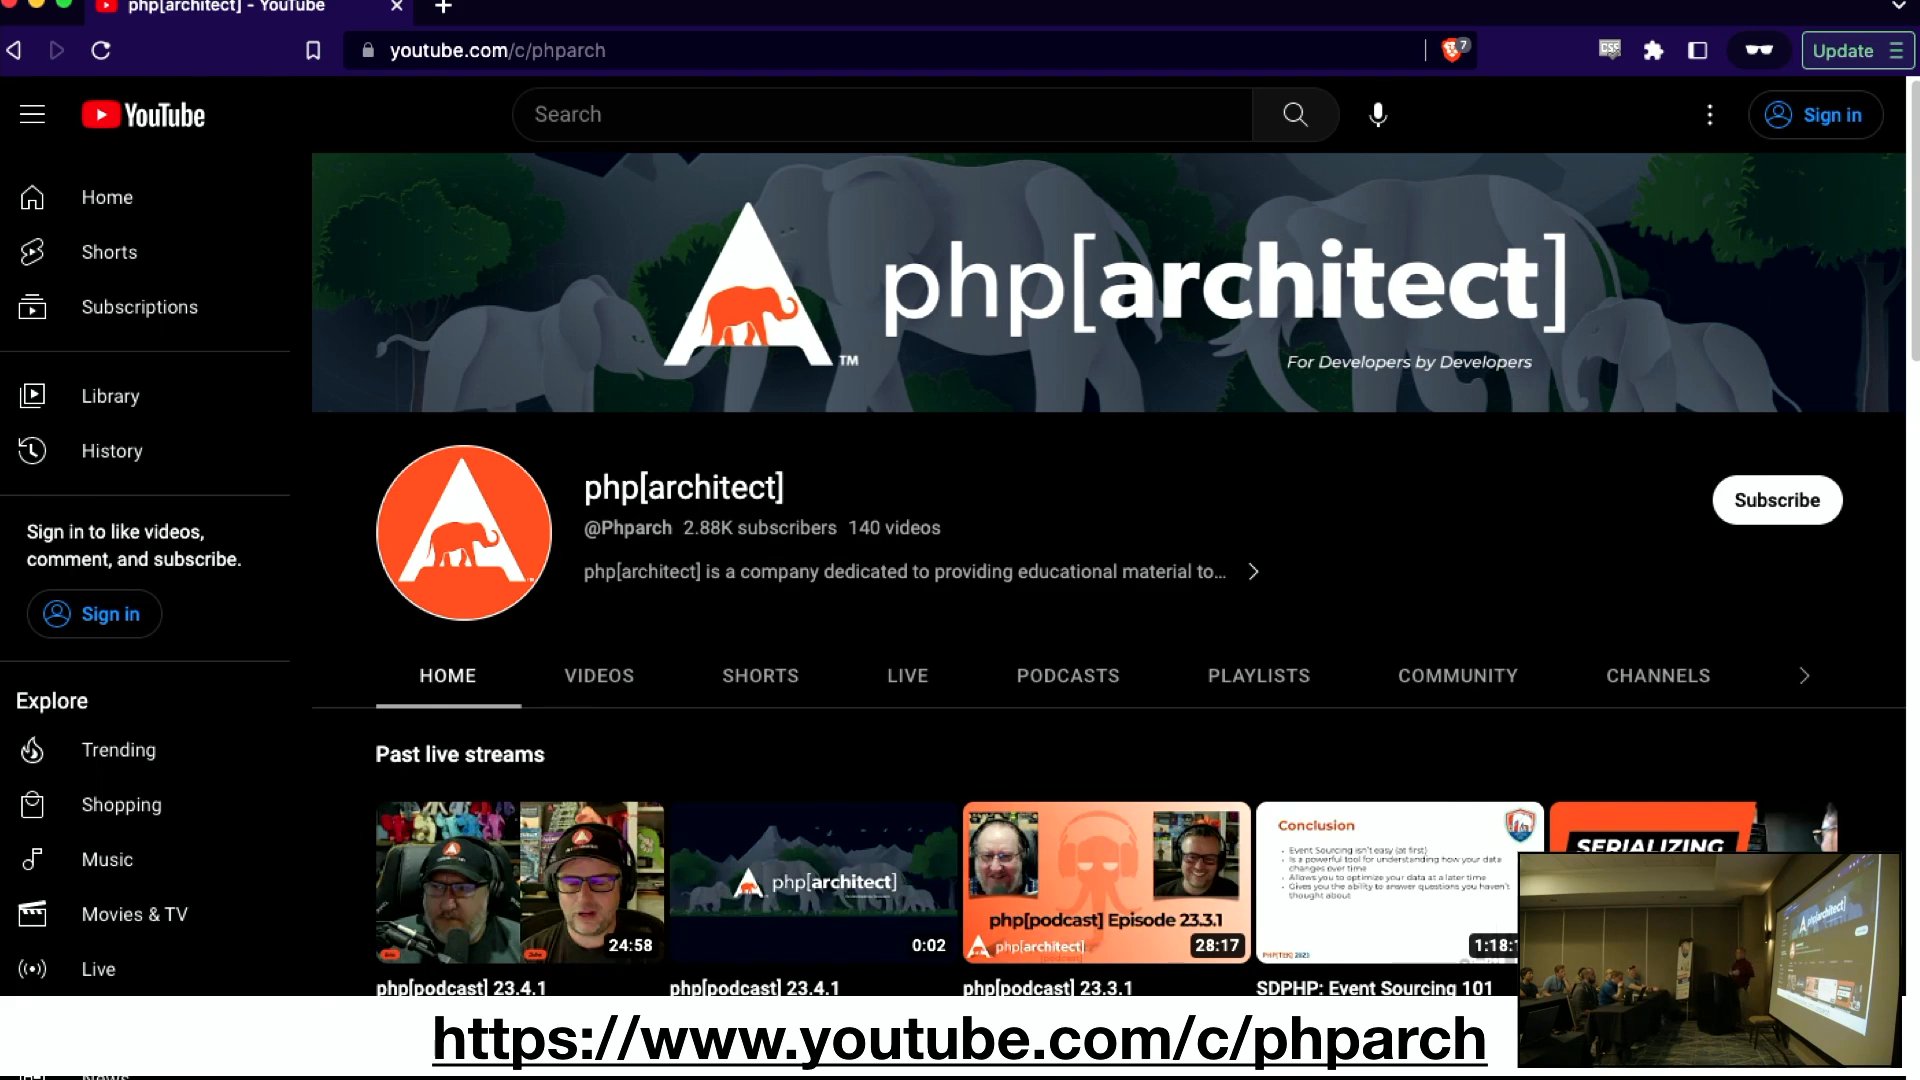Start a voice search with the microphone icon
This screenshot has height=1080, width=1920.
pyautogui.click(x=1377, y=114)
